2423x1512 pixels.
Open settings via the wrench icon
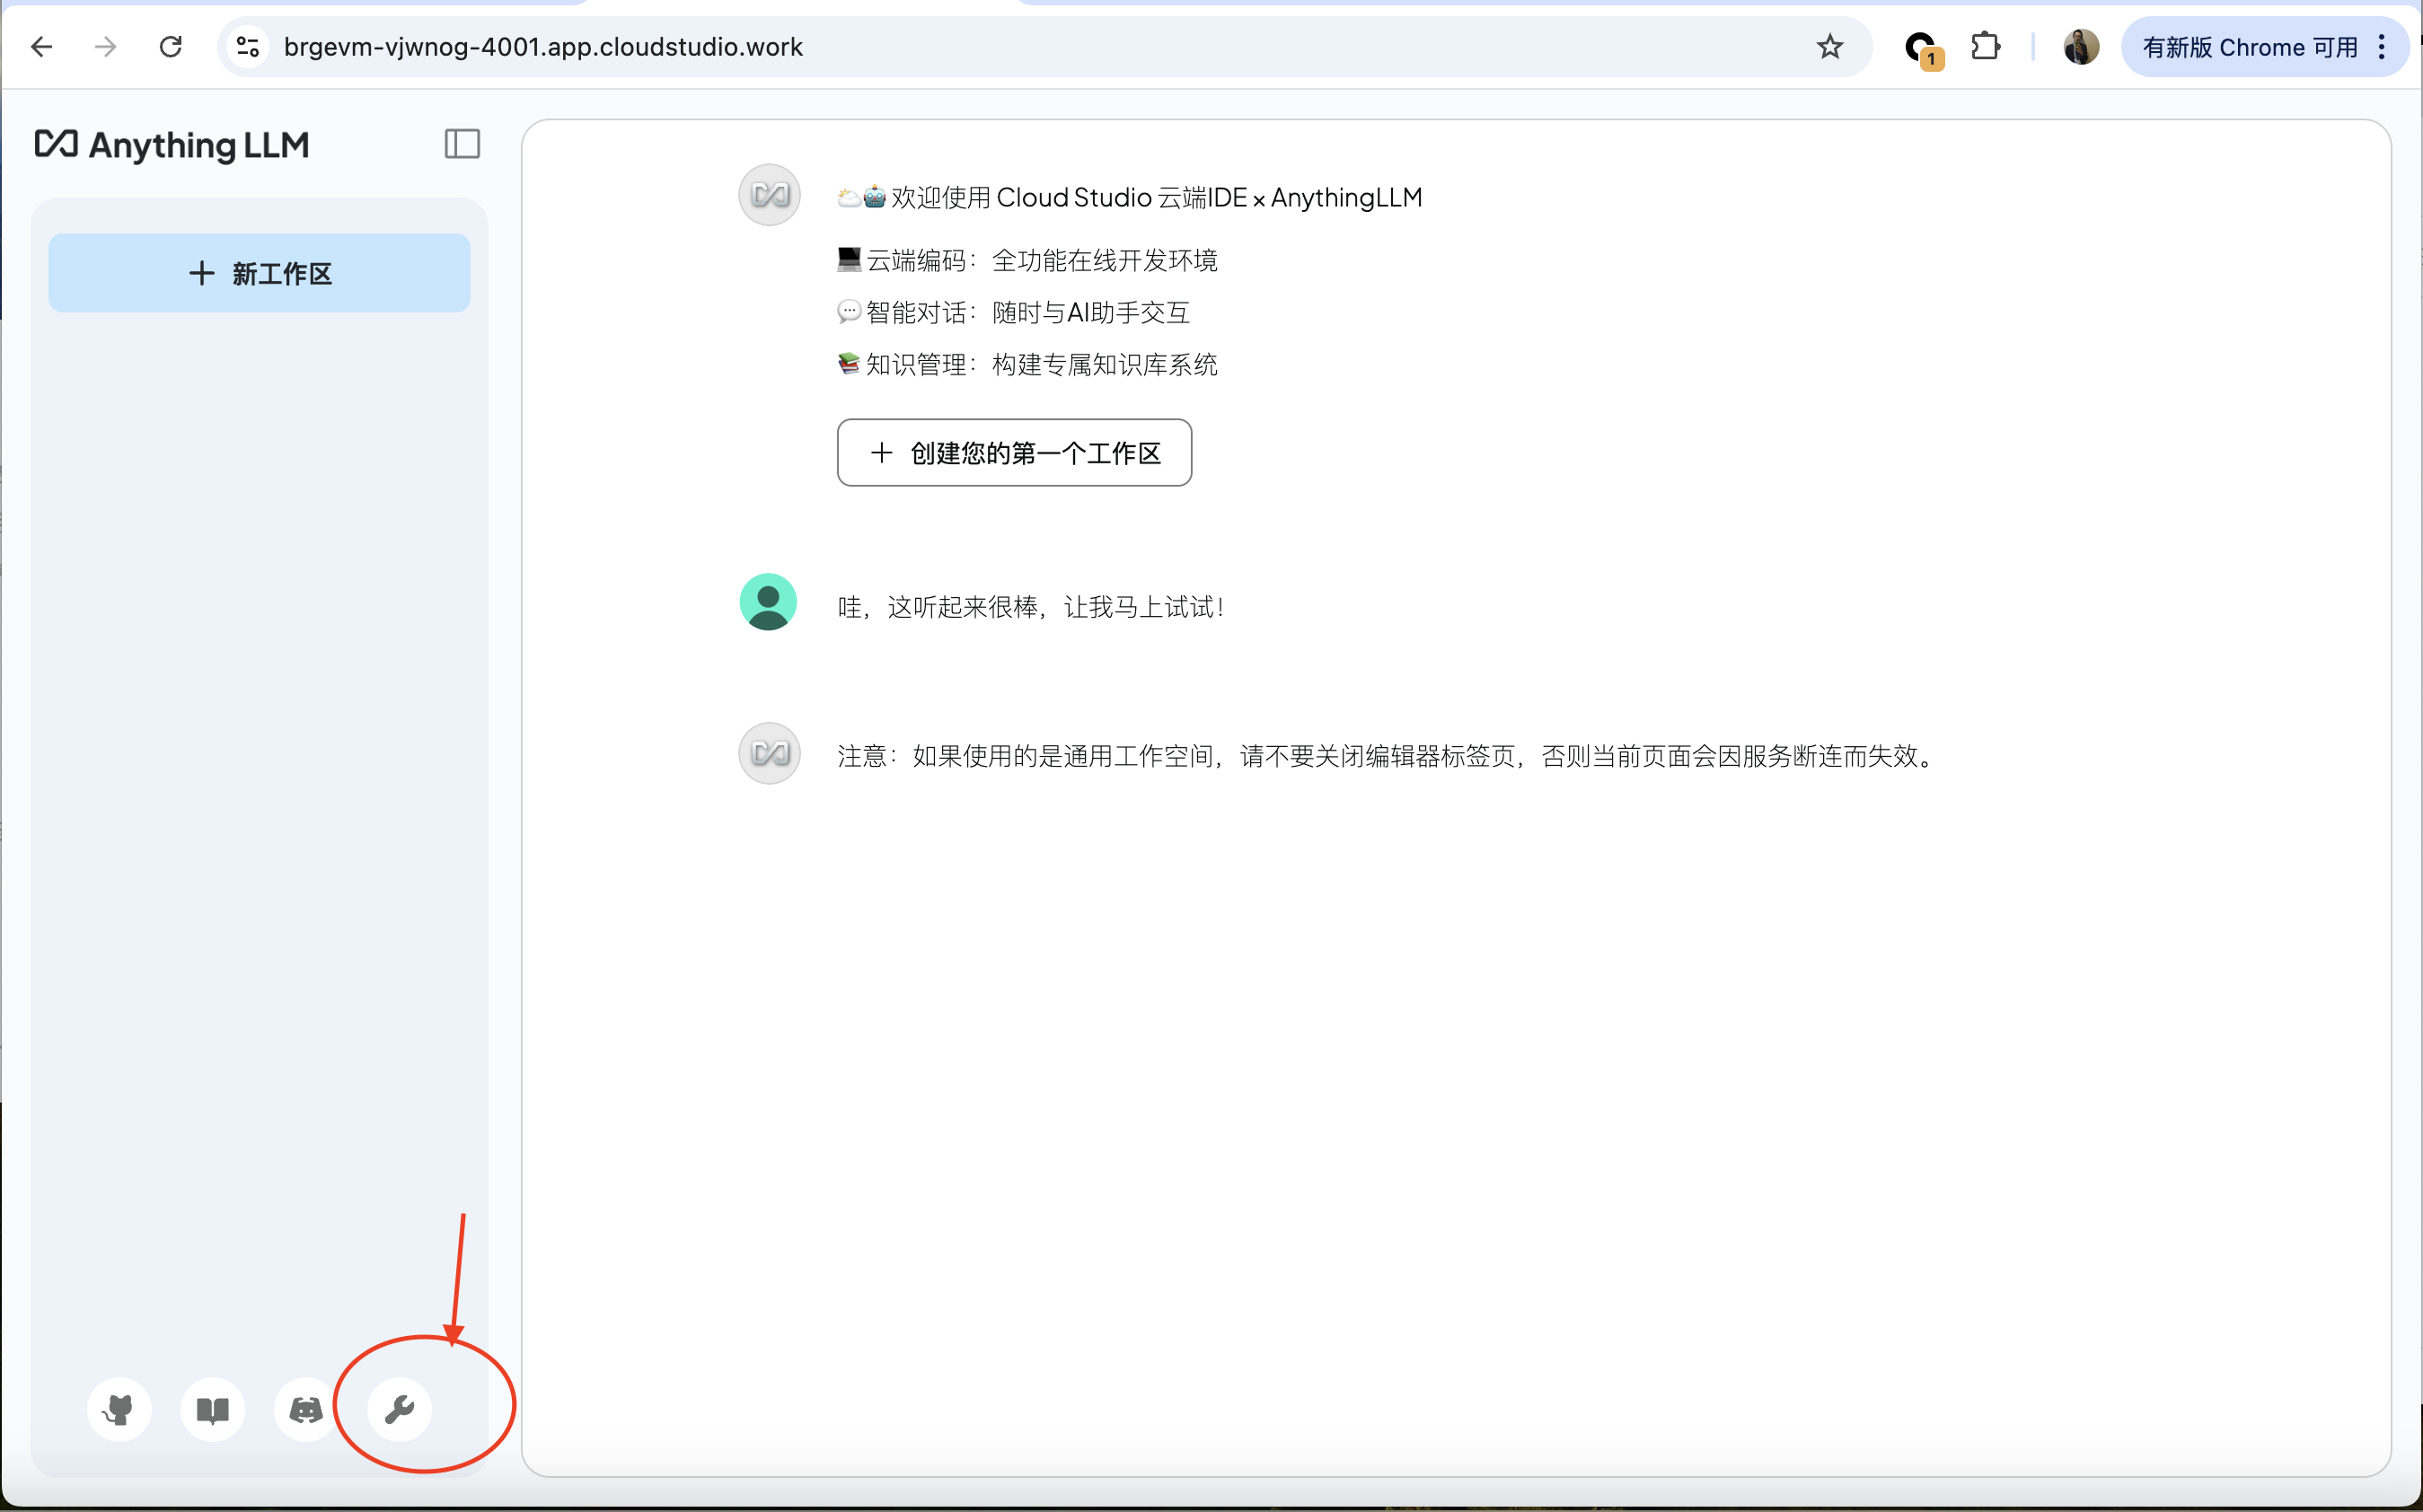pyautogui.click(x=399, y=1409)
